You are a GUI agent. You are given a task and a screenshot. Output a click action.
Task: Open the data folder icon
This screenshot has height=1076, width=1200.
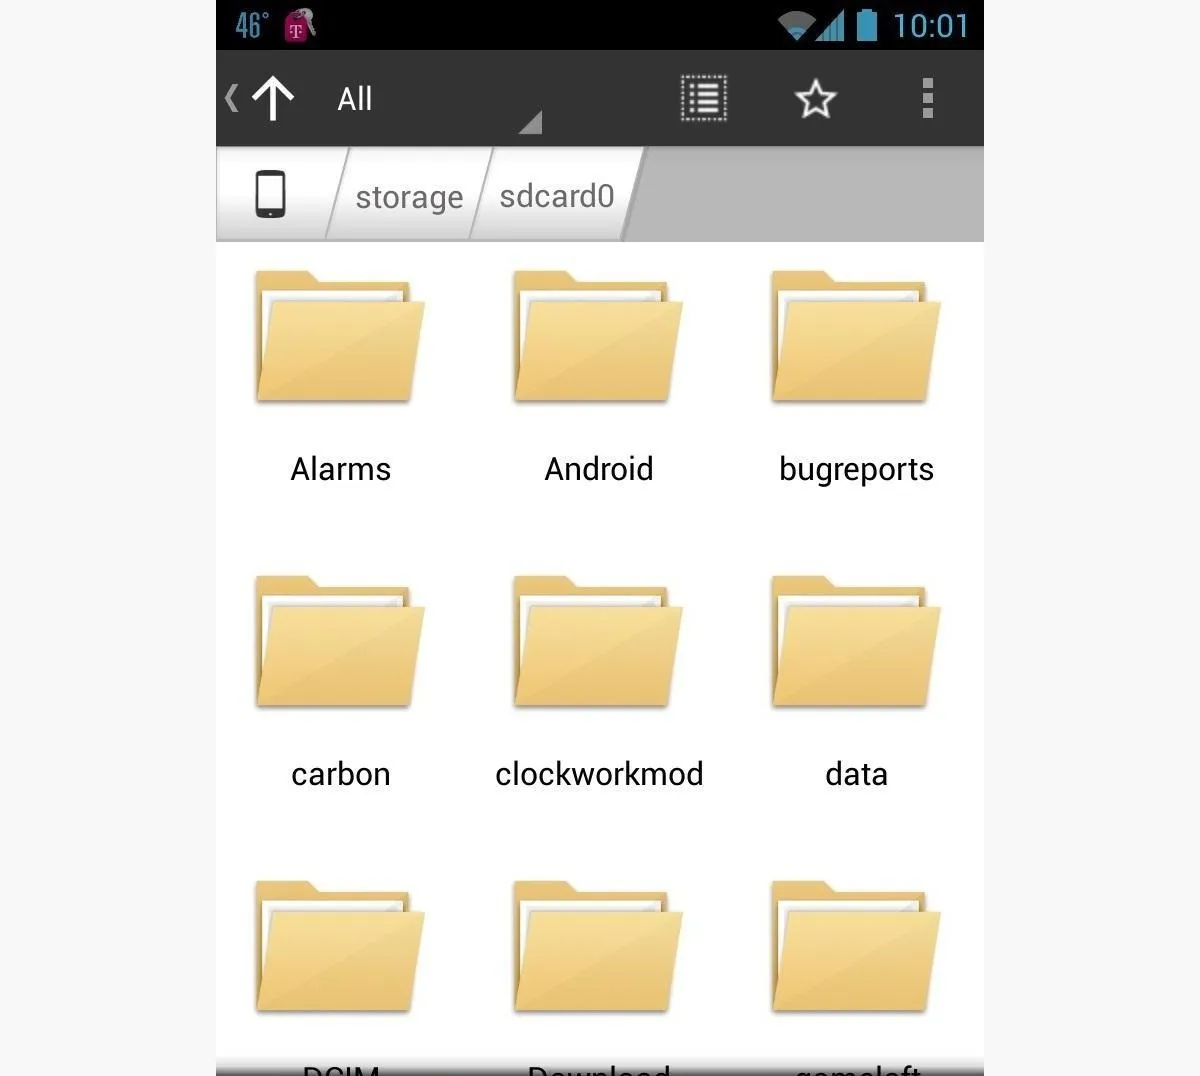[x=856, y=642]
